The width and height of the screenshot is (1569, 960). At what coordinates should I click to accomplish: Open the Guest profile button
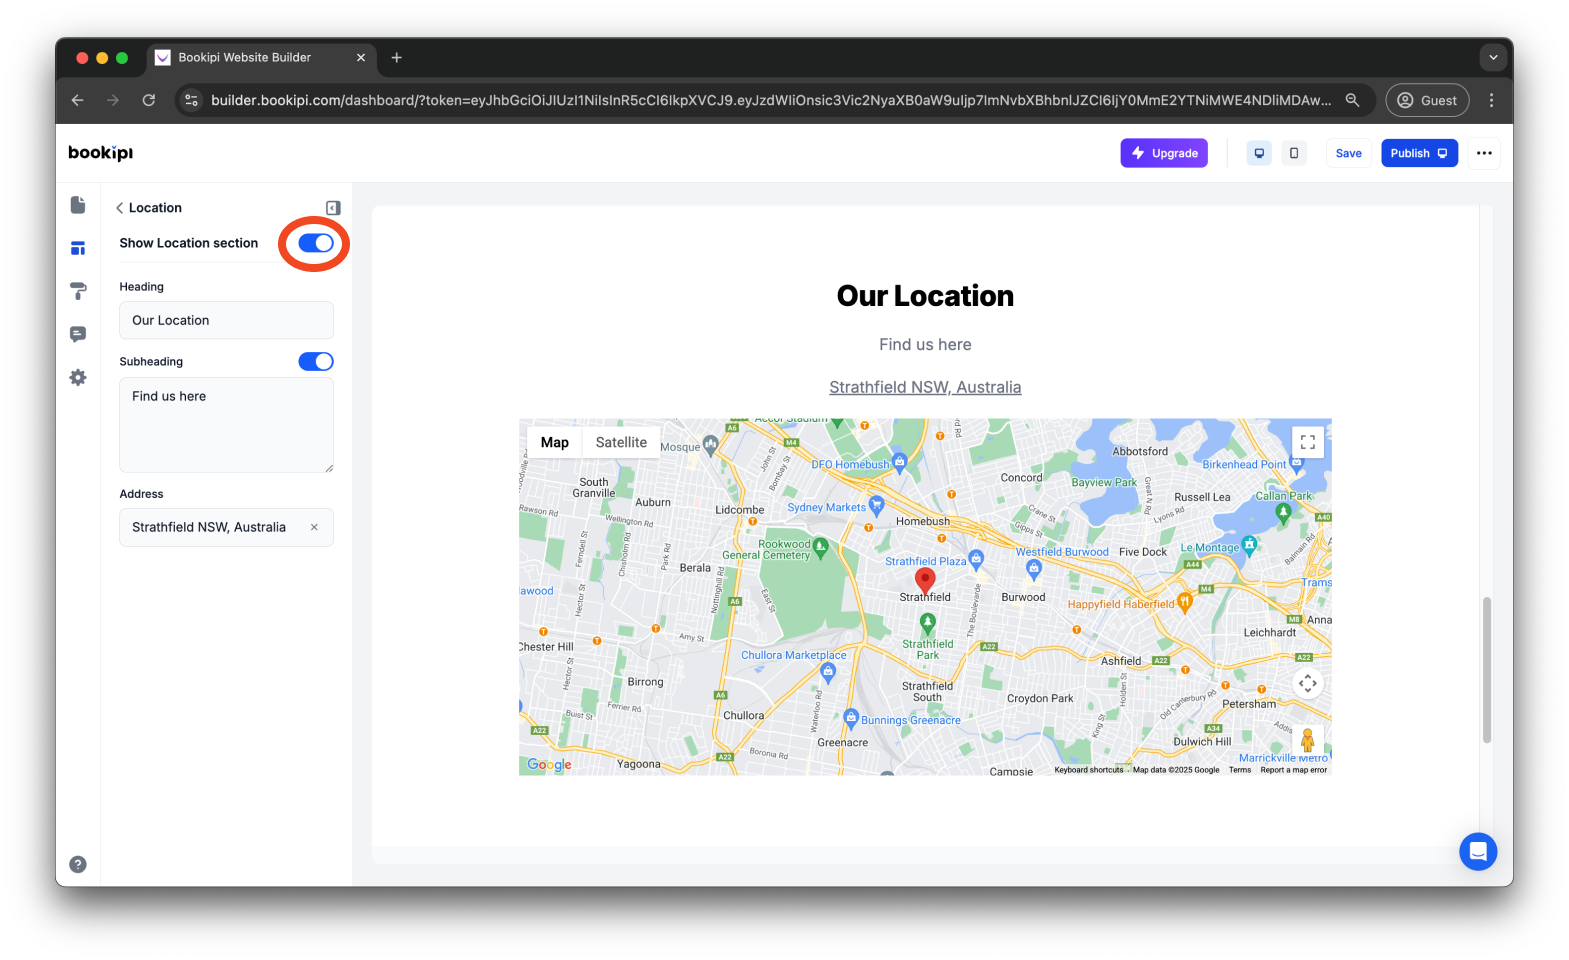click(x=1427, y=100)
